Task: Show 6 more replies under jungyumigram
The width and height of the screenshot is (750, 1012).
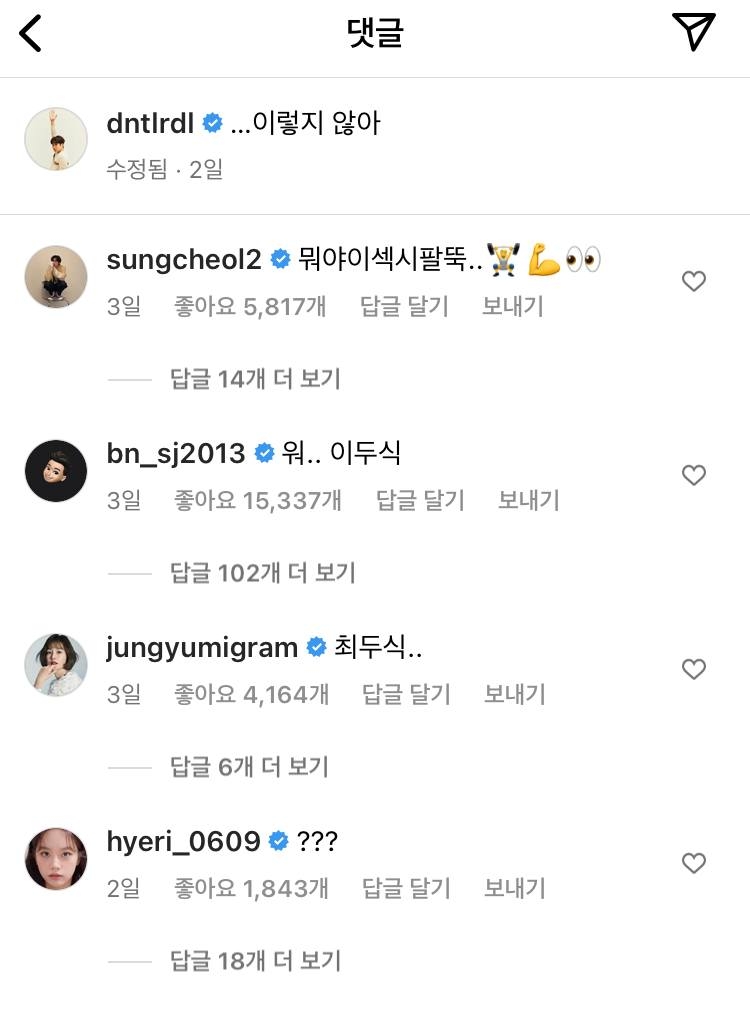Action: (249, 767)
